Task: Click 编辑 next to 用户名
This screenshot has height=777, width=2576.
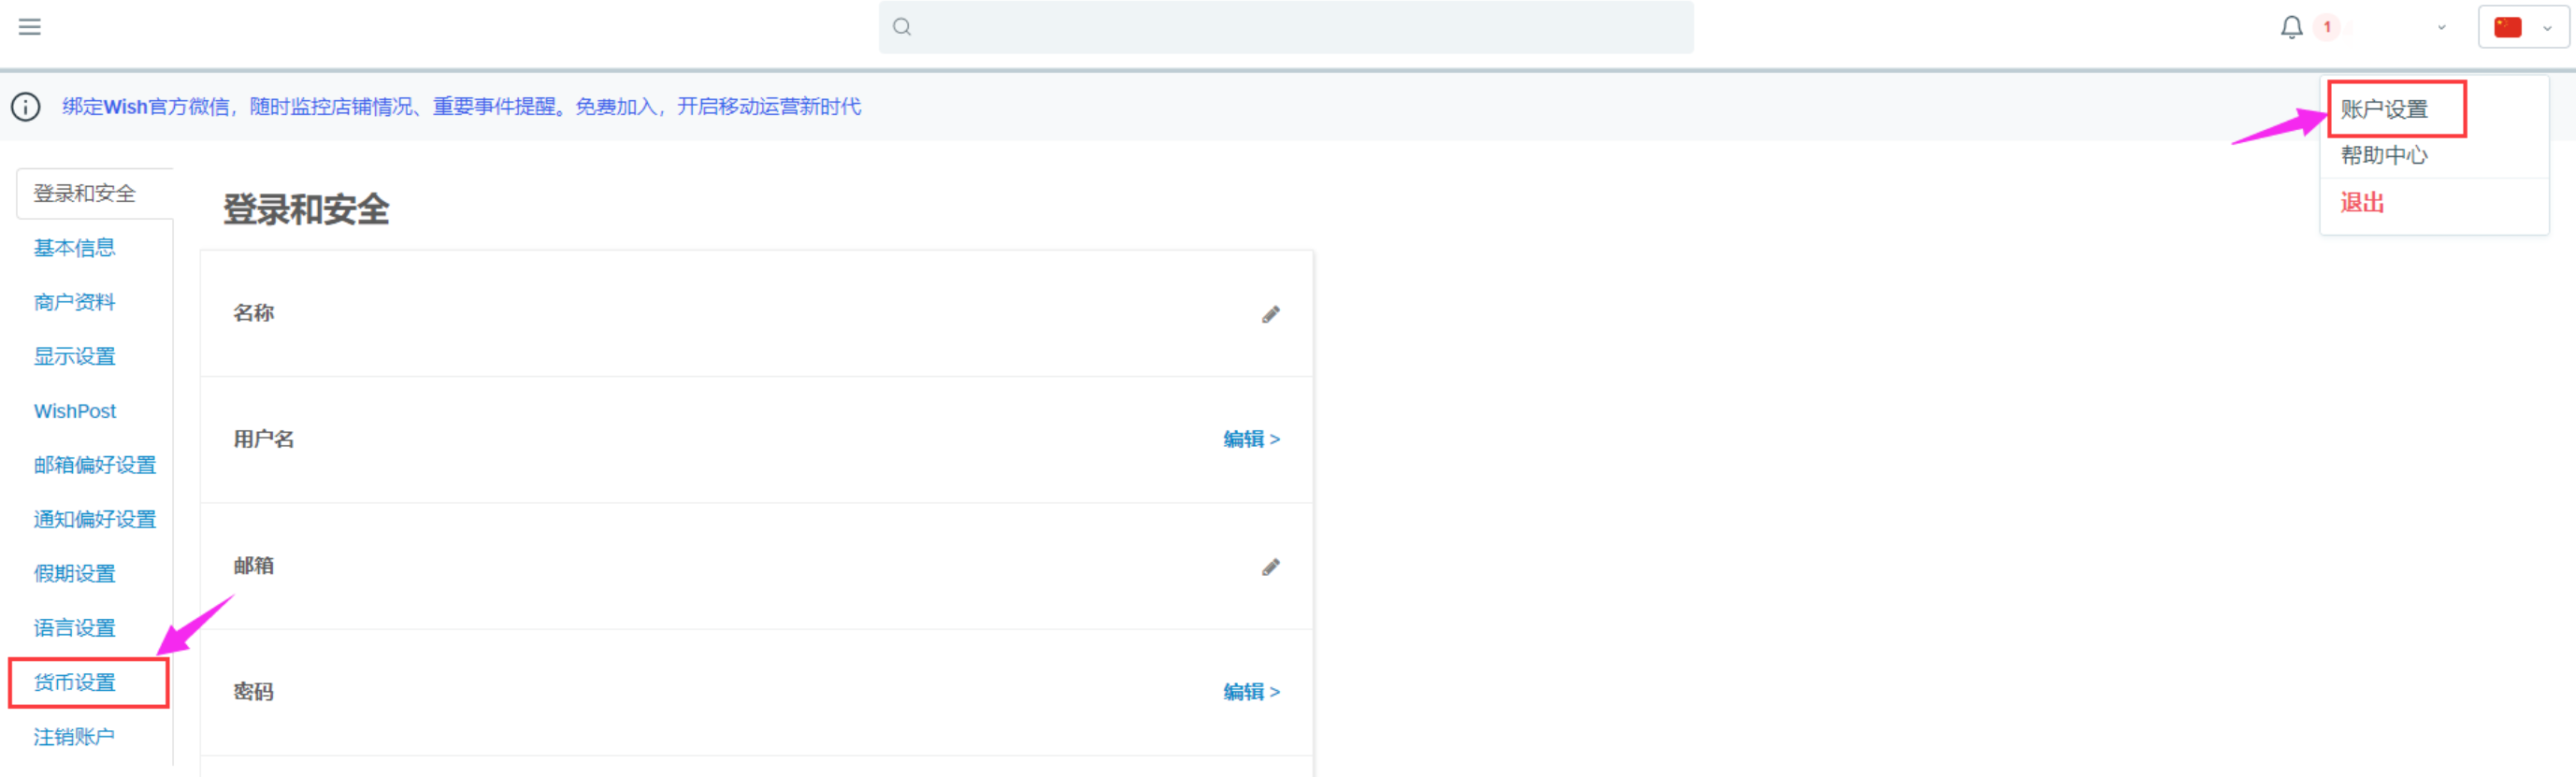Action: point(1251,439)
